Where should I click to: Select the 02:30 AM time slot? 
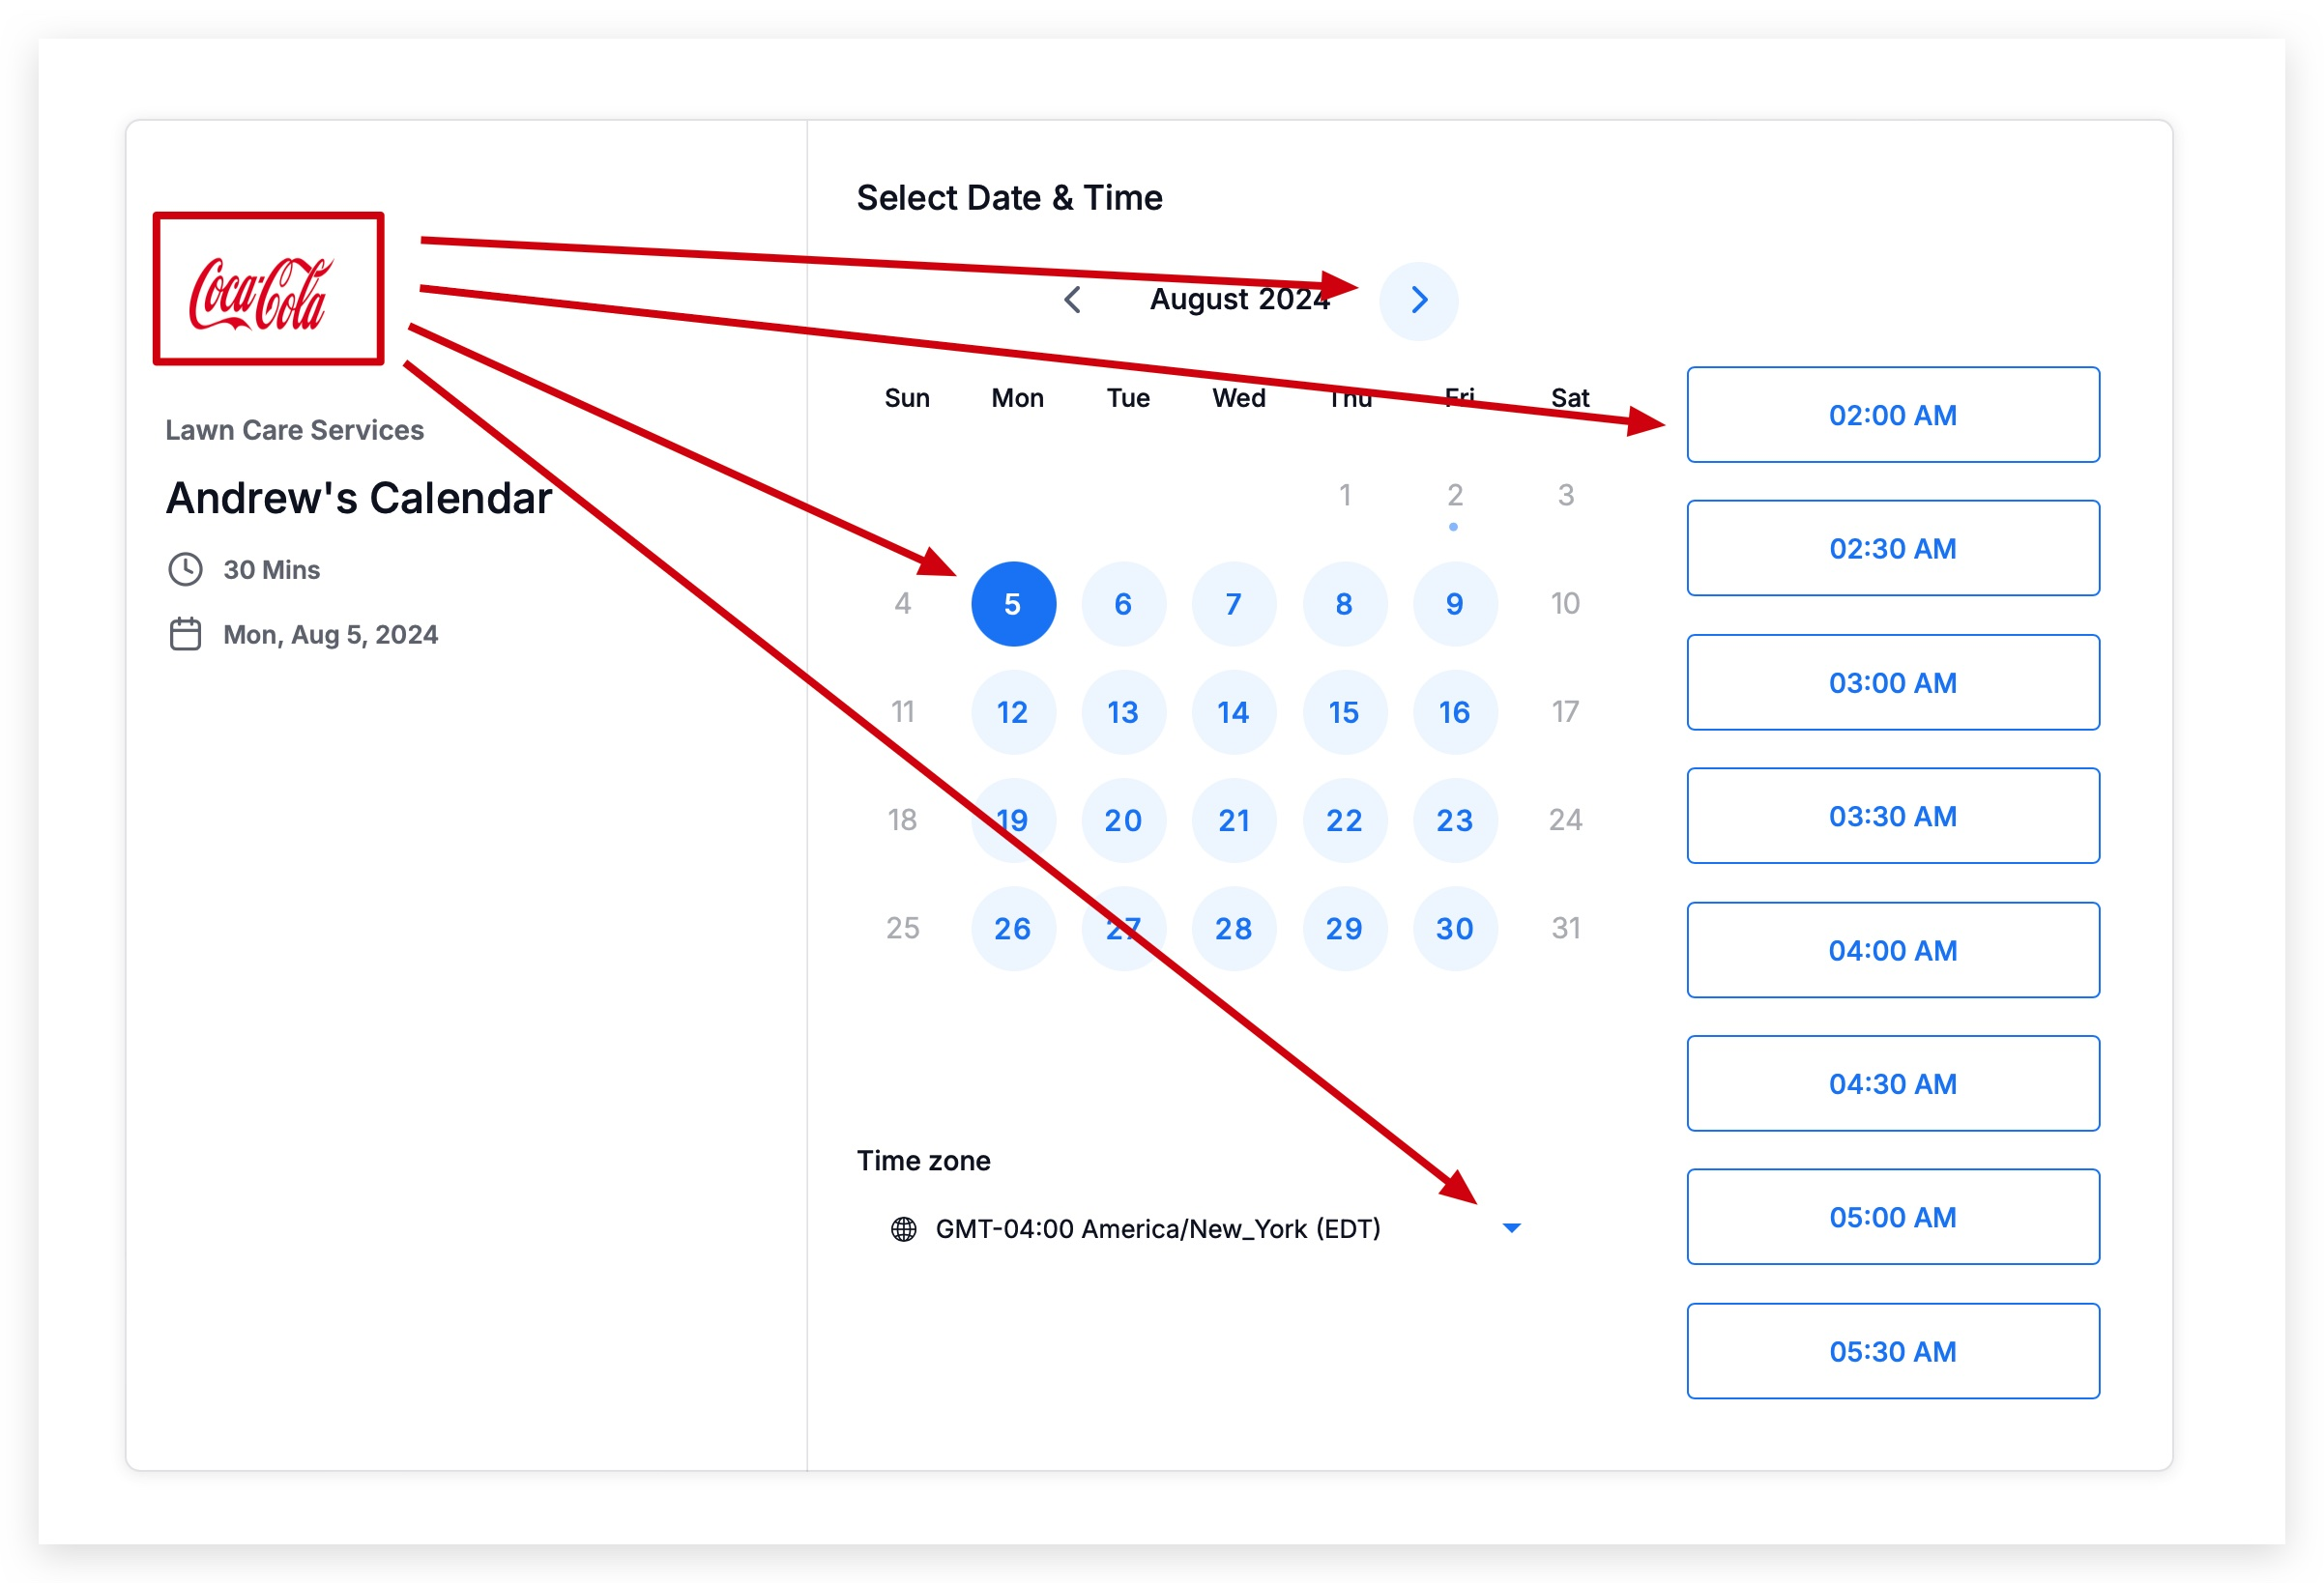click(1892, 548)
